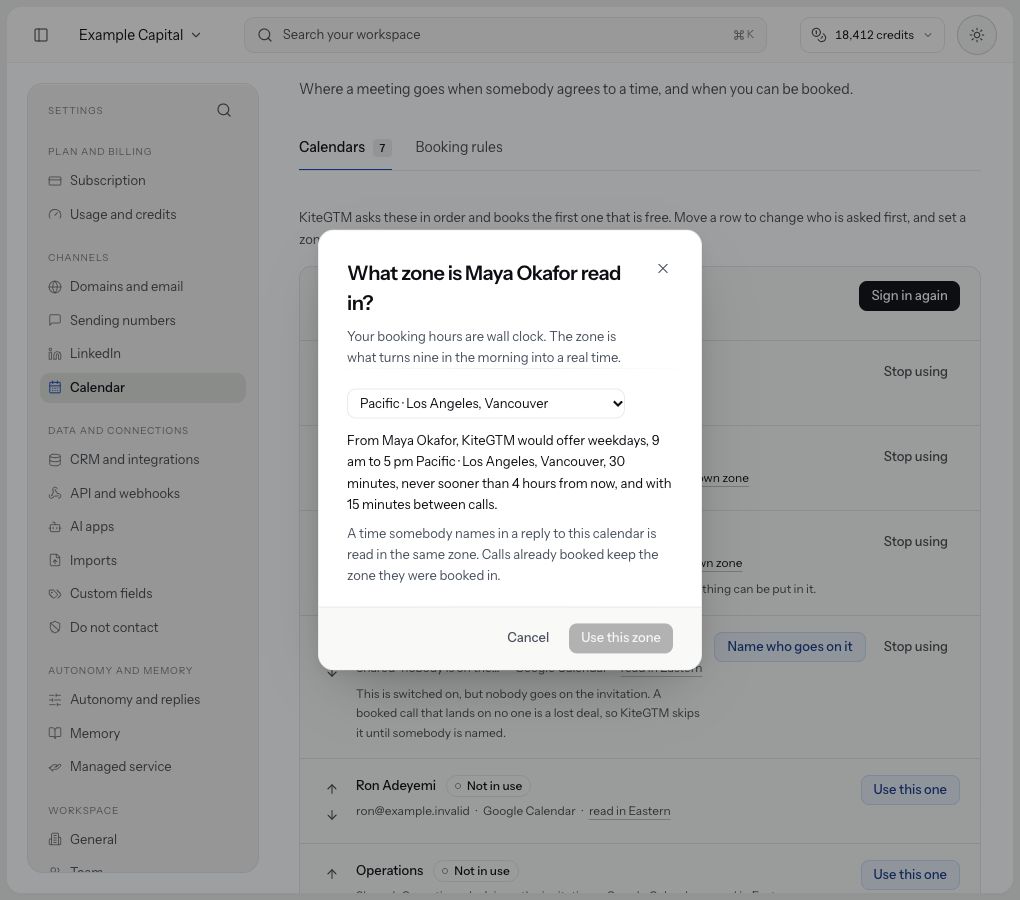Click Use this one for Operations
This screenshot has height=900, width=1020.
(909, 875)
